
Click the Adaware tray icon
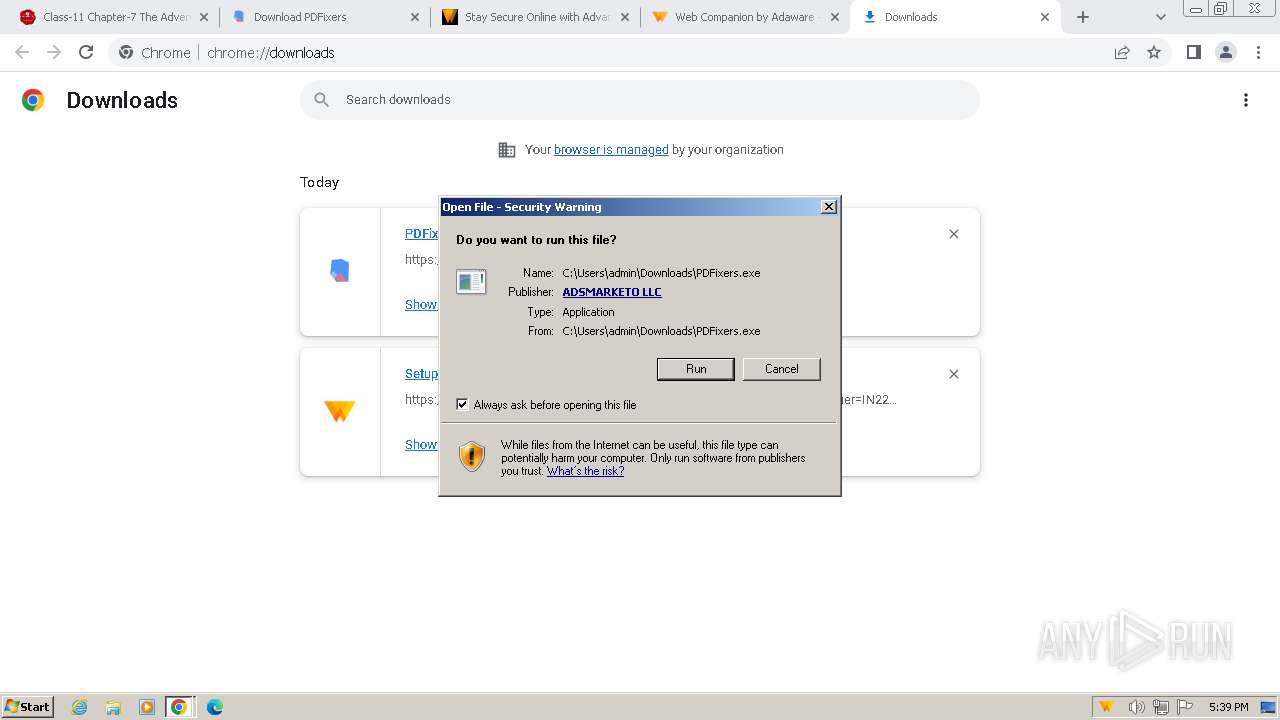1106,707
